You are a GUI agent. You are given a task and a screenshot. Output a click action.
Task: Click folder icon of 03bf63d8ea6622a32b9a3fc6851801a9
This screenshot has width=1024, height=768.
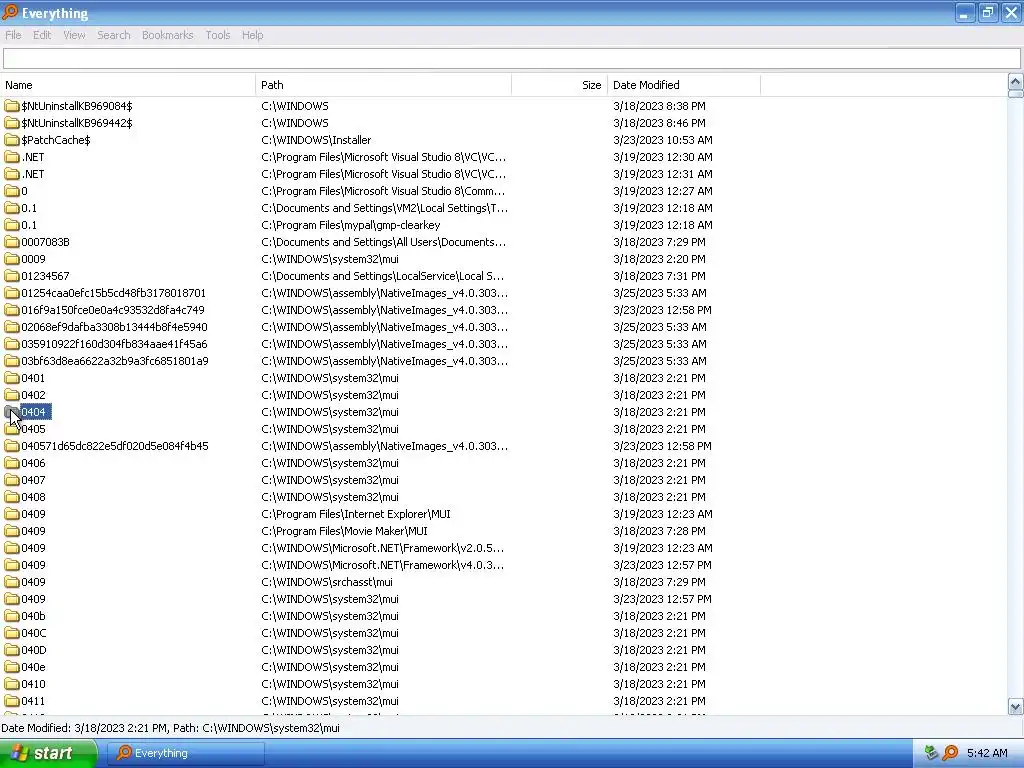pos(12,360)
